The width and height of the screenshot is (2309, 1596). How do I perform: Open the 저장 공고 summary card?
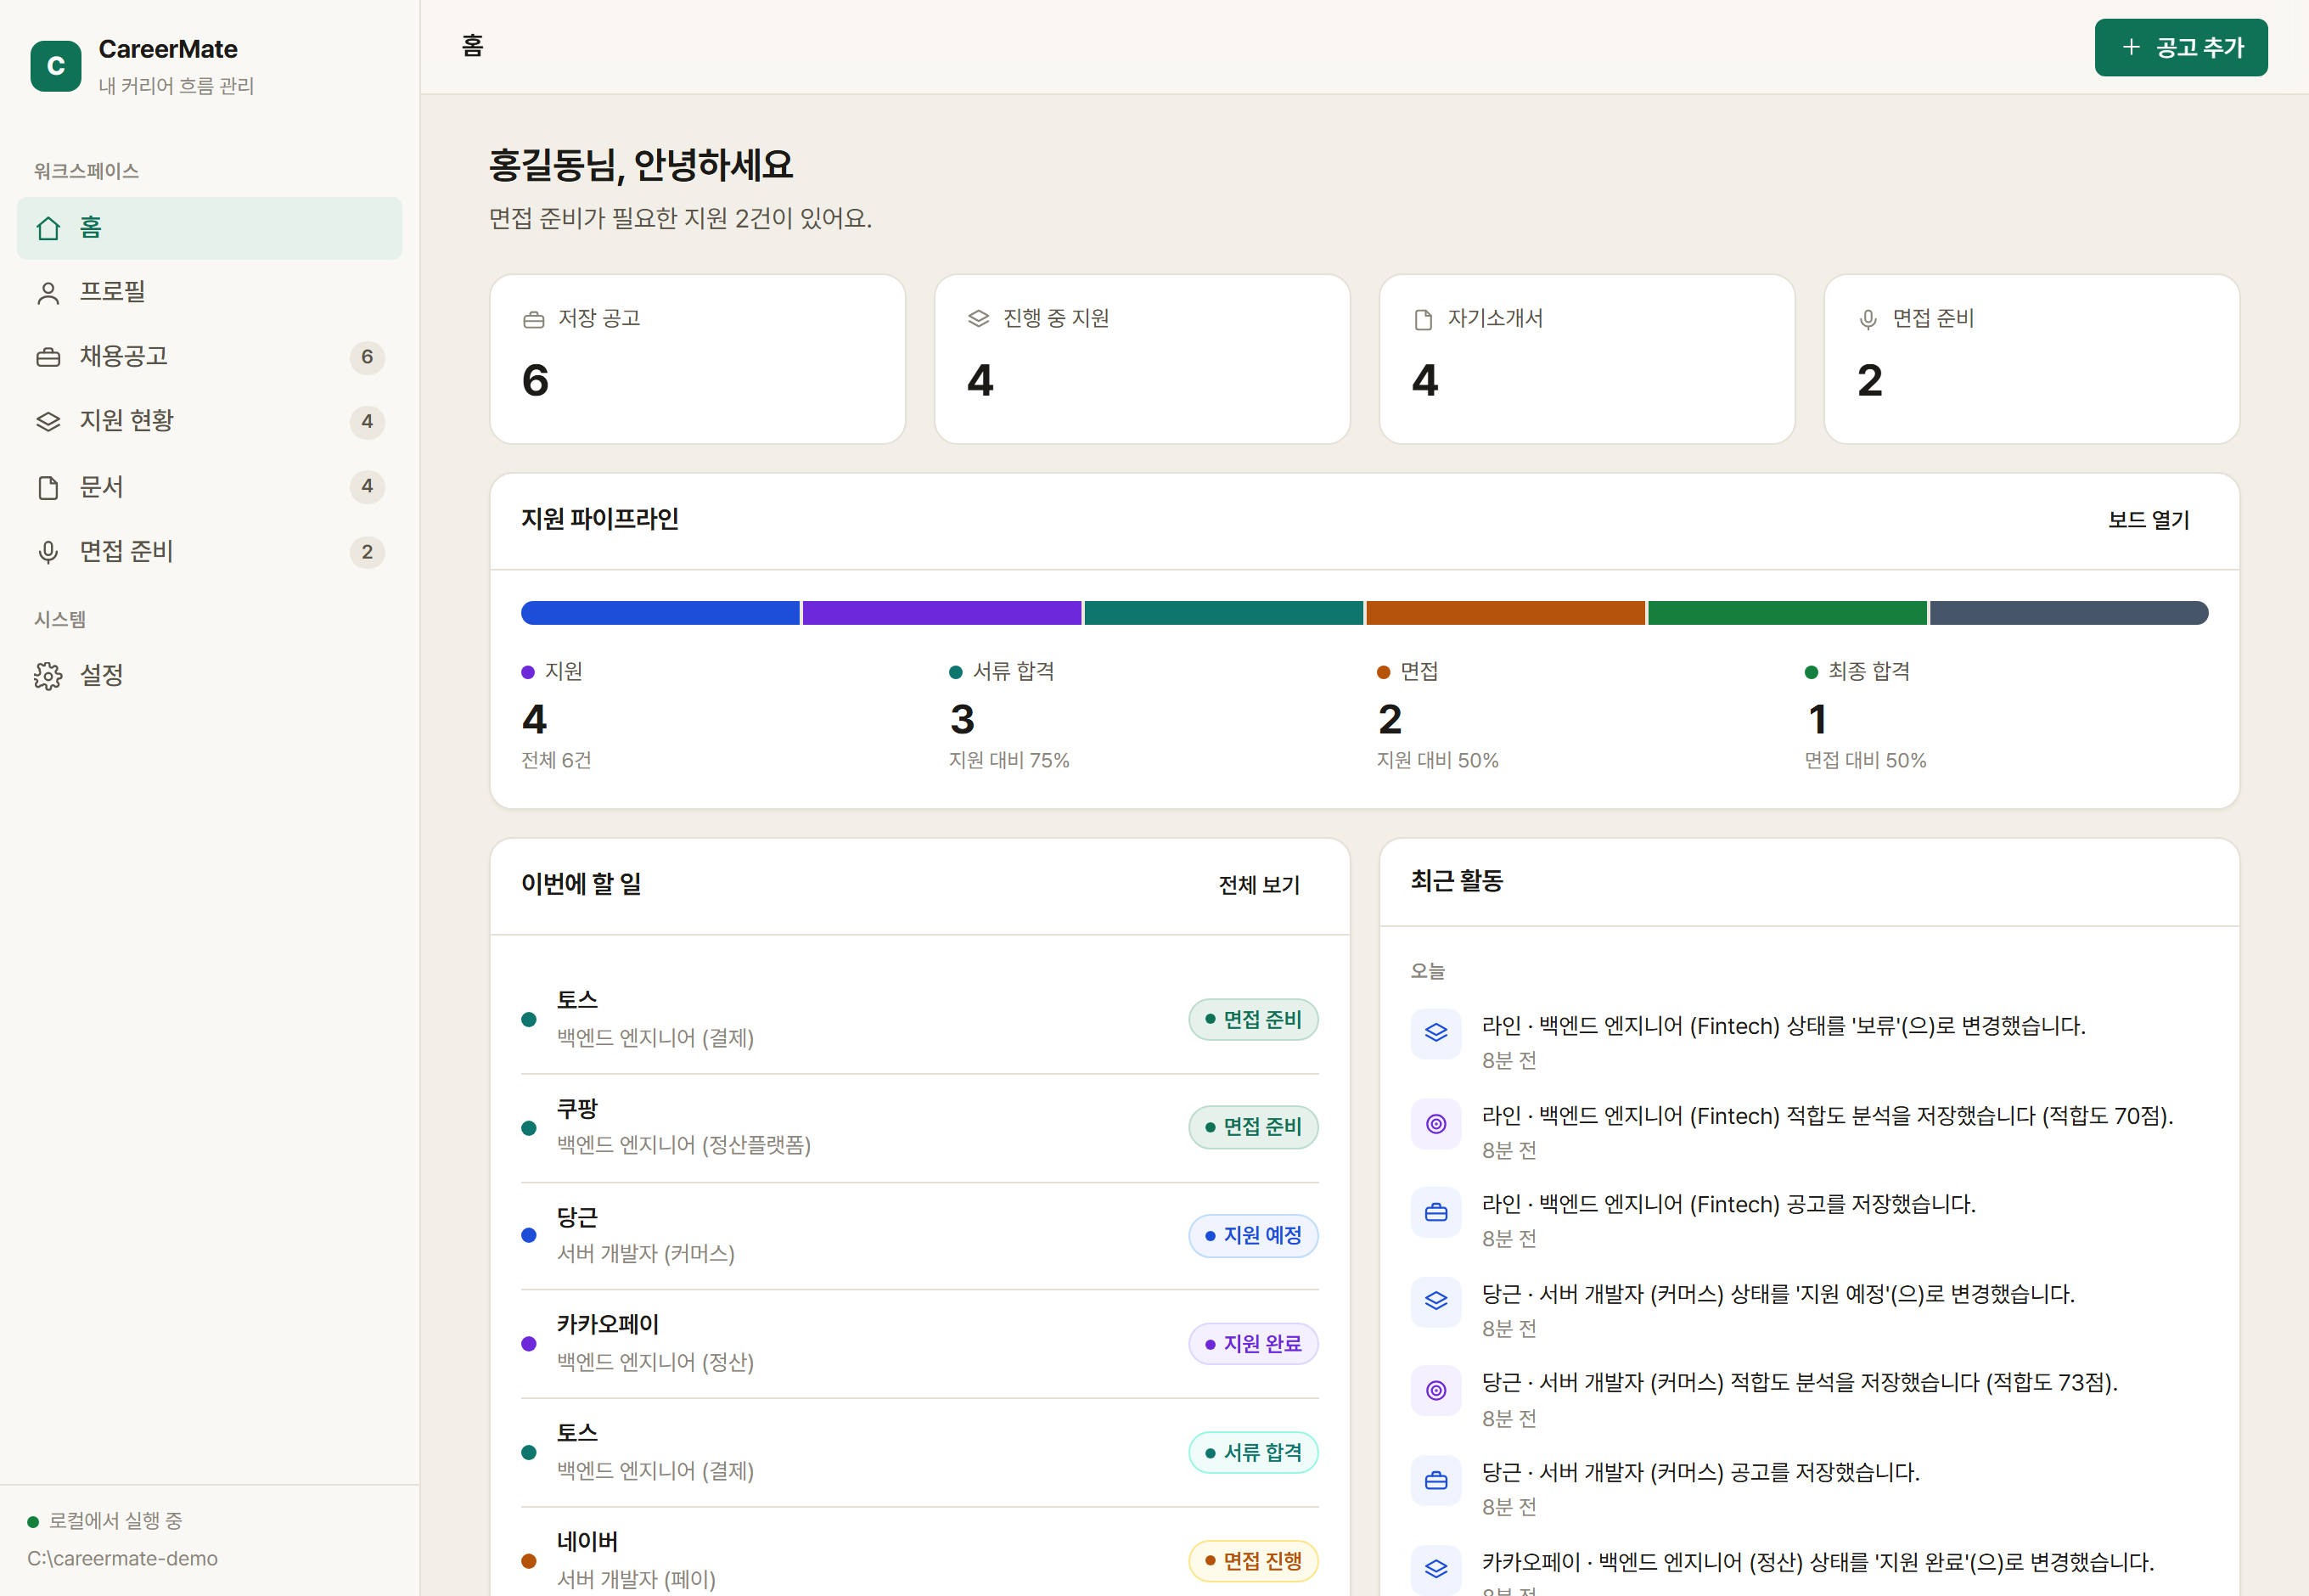click(698, 359)
